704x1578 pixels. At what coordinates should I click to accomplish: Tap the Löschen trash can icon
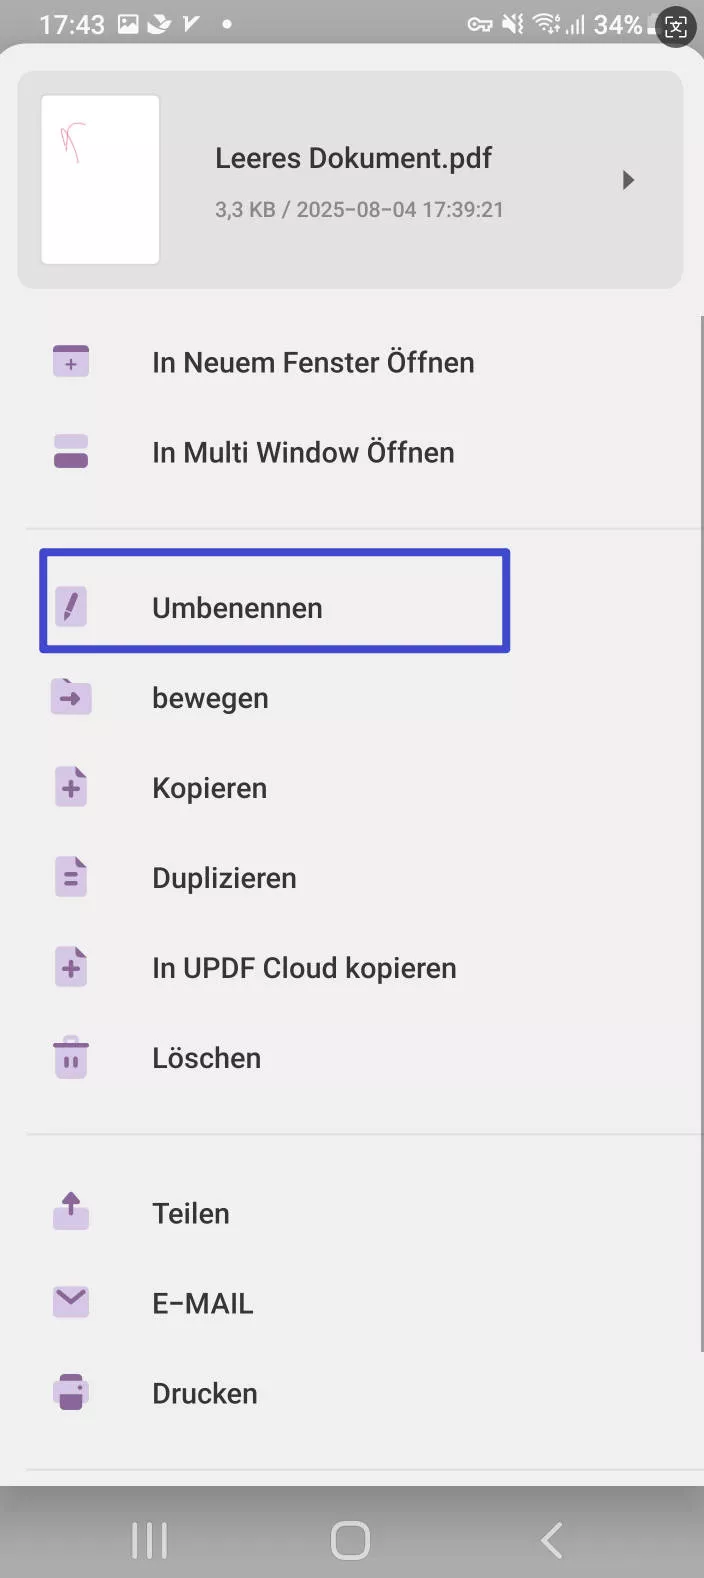pos(70,1057)
